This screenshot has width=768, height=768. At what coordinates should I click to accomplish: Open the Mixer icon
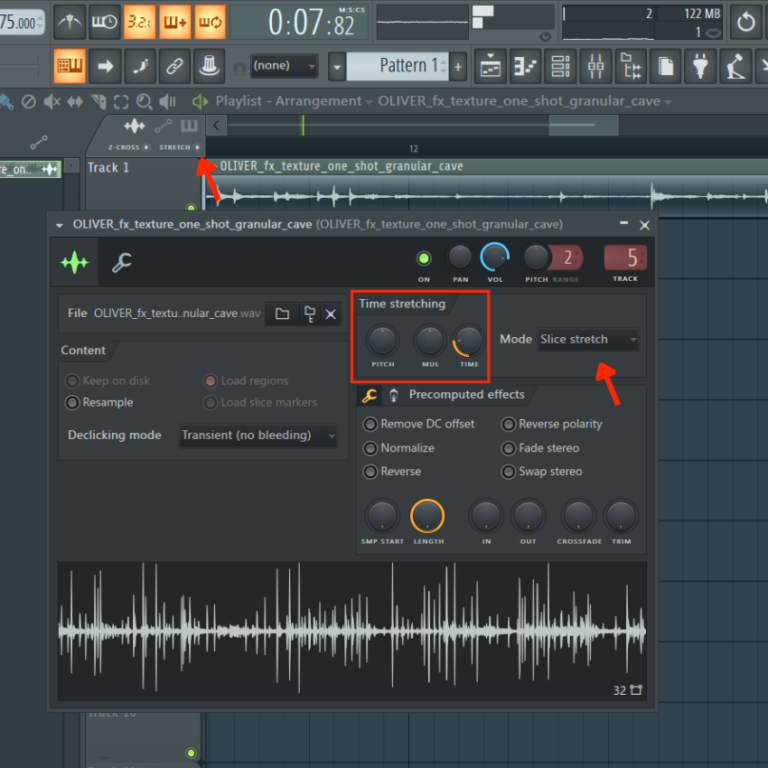click(596, 66)
